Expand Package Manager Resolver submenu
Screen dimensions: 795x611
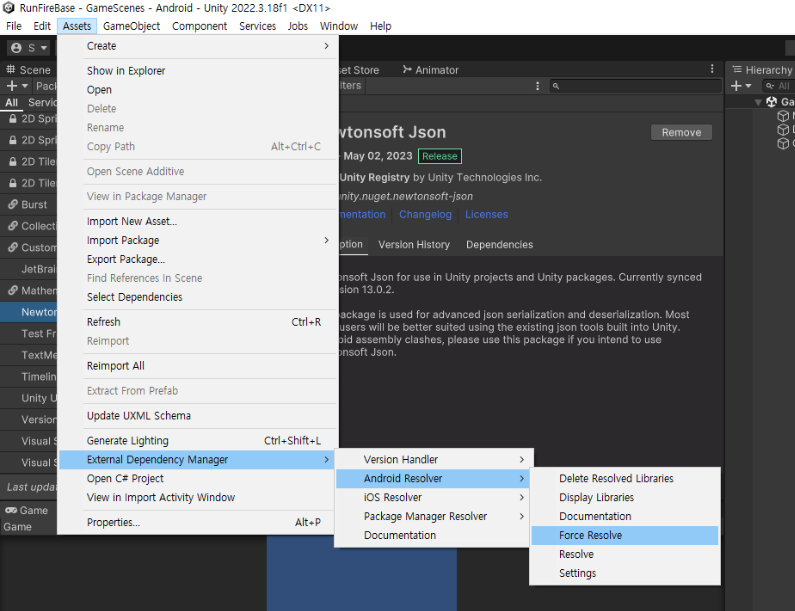coord(433,516)
